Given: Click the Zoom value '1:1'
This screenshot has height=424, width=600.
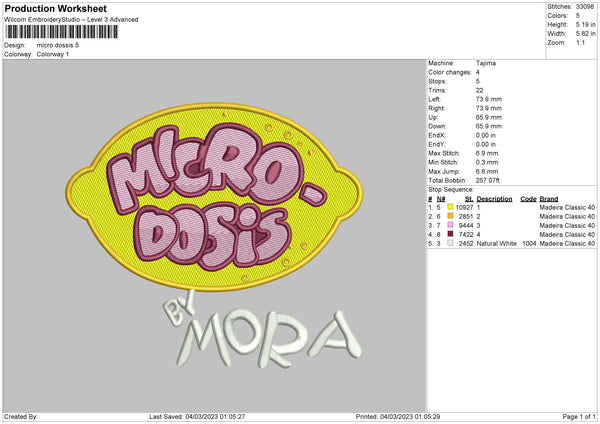Looking at the screenshot, I should tap(580, 43).
